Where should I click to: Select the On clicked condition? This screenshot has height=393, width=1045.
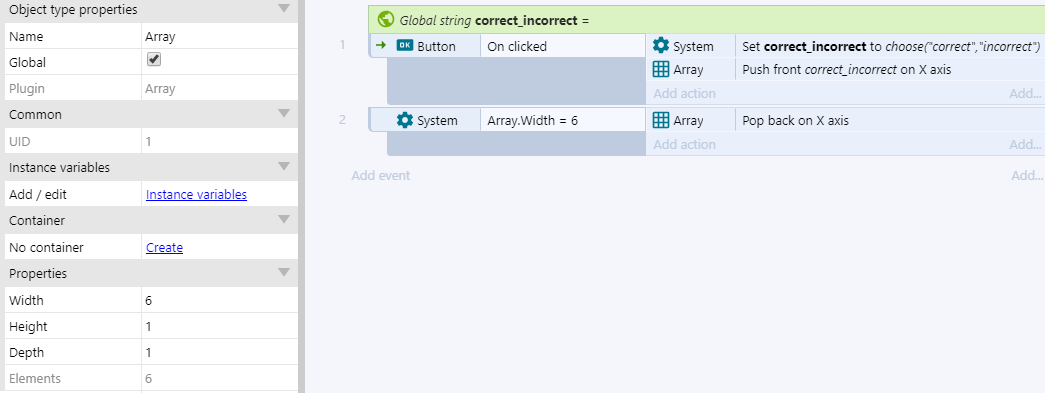[562, 46]
